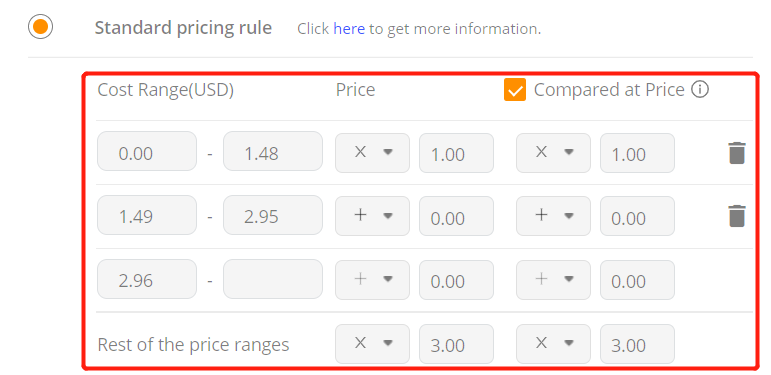Open the Price operator dropdown in first row
The height and width of the screenshot is (375, 771).
point(372,153)
